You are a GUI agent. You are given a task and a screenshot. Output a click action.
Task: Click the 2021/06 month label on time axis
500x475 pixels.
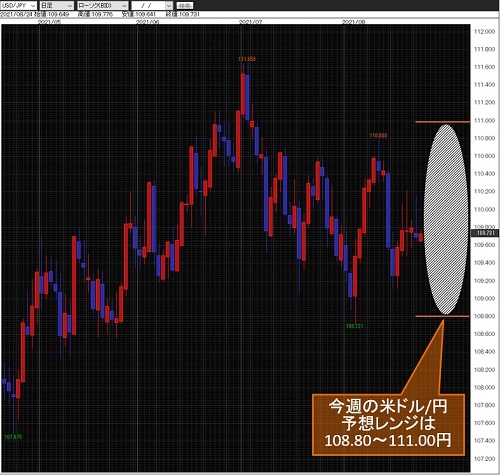(x=148, y=22)
